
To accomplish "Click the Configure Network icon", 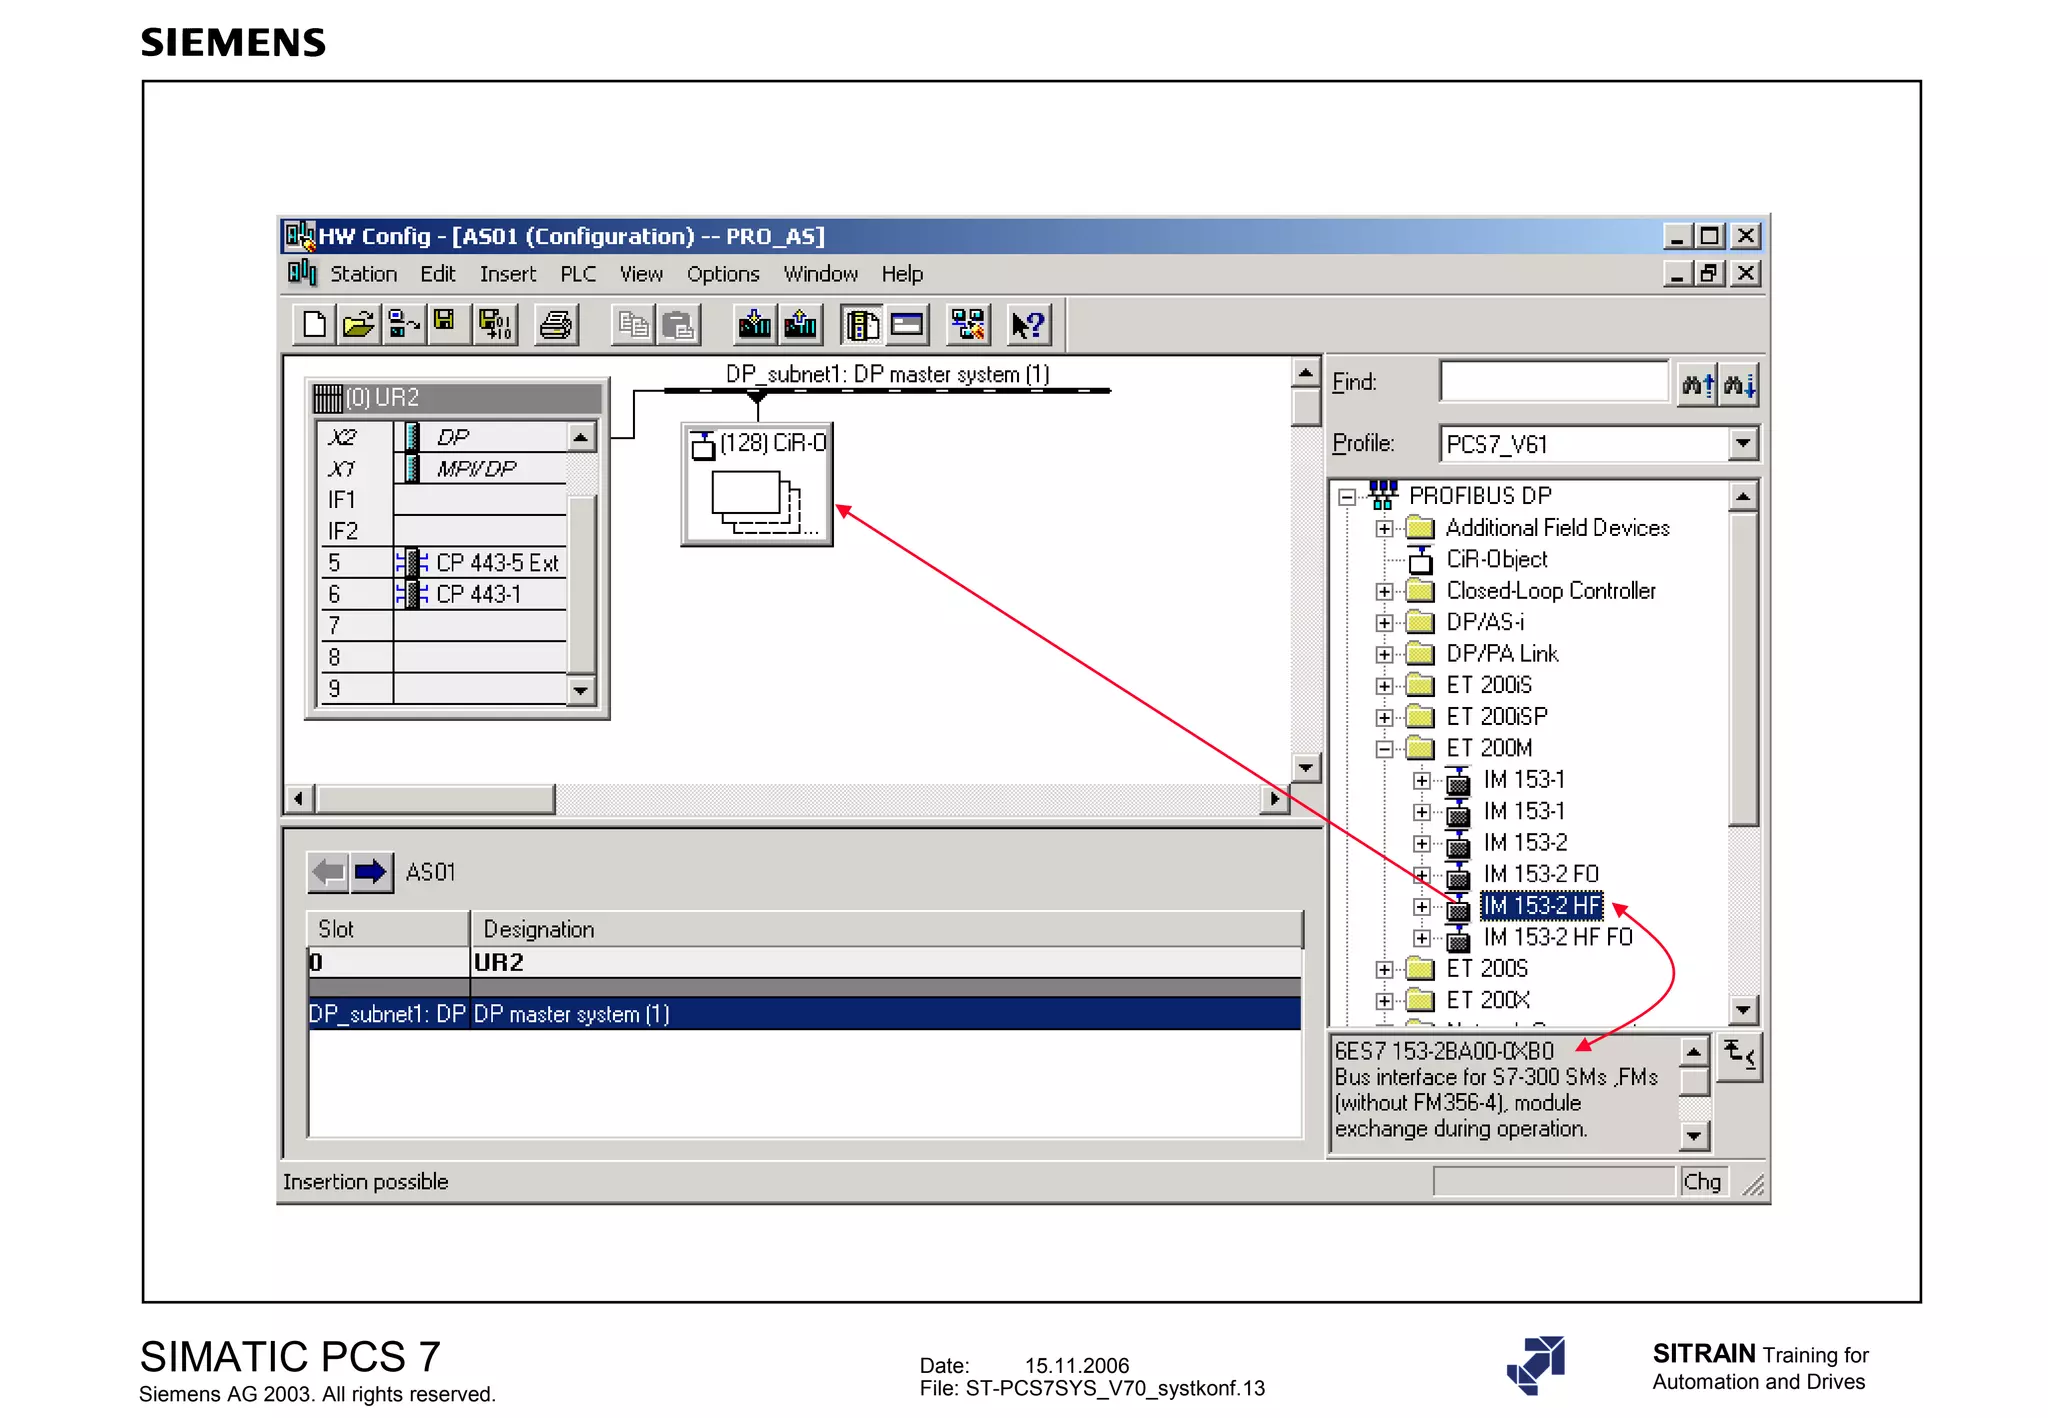I will [968, 325].
